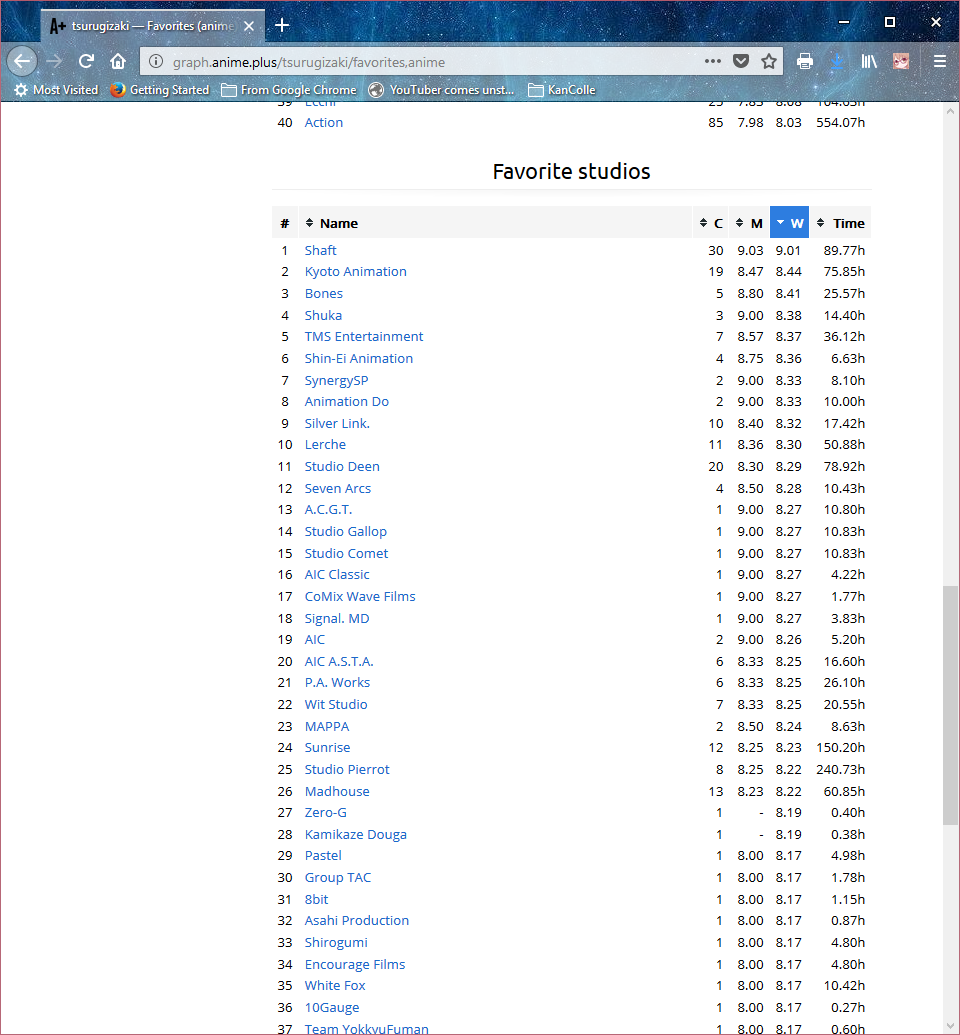Open the page actions three-dot menu
The width and height of the screenshot is (960, 1035).
click(712, 61)
